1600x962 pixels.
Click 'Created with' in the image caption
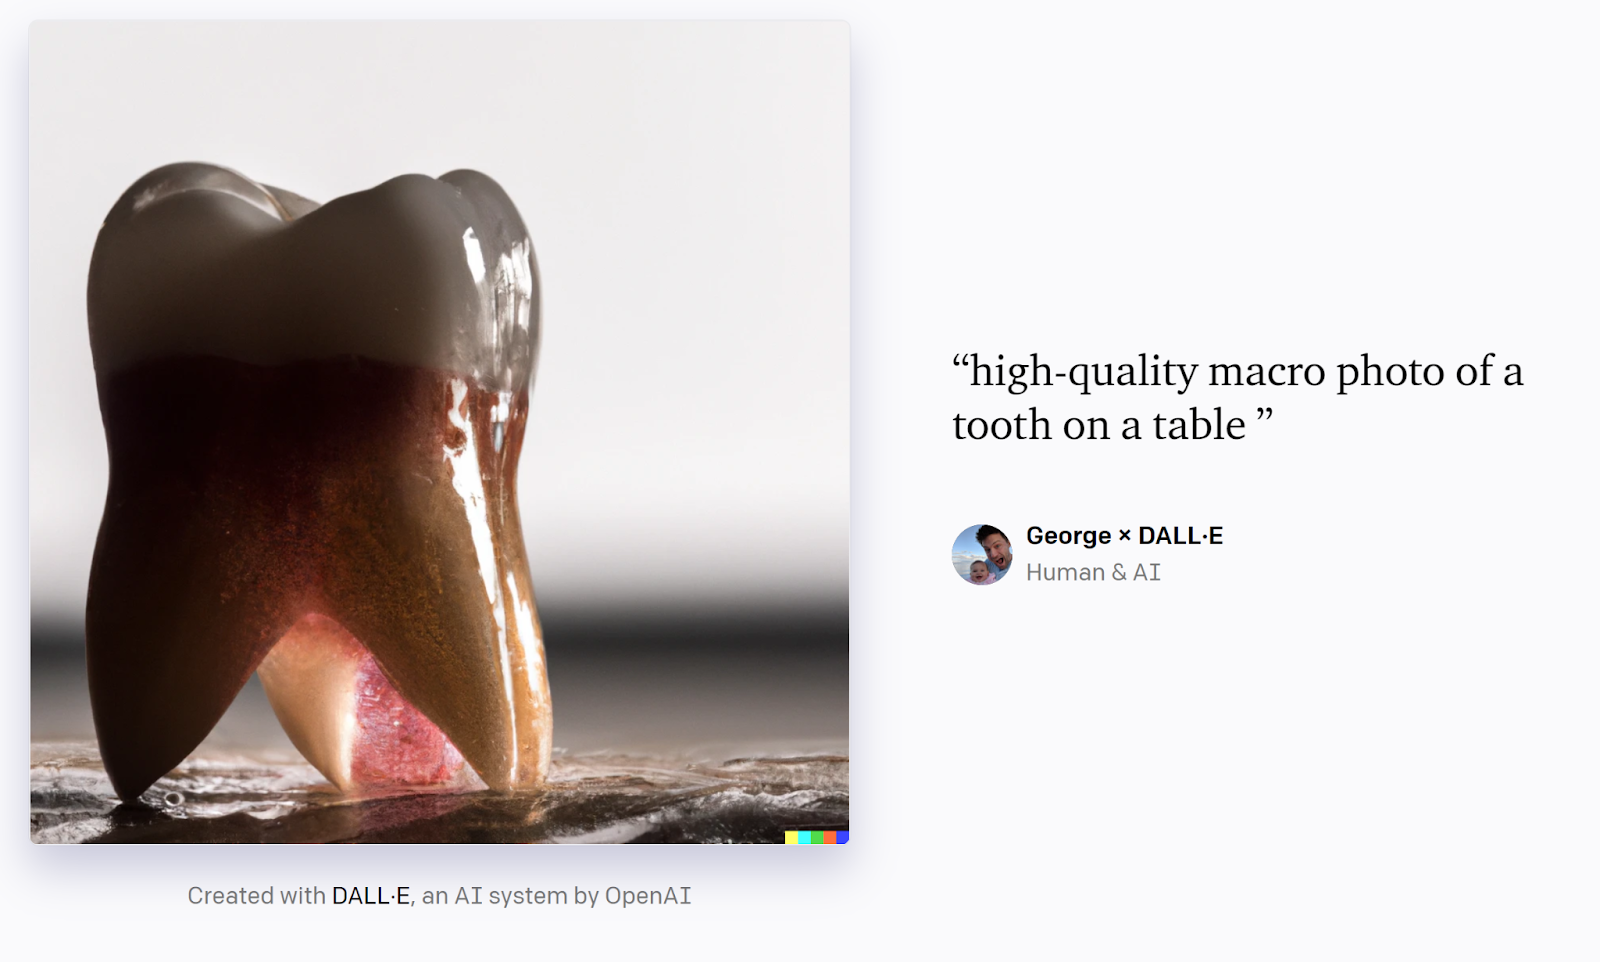tap(256, 896)
